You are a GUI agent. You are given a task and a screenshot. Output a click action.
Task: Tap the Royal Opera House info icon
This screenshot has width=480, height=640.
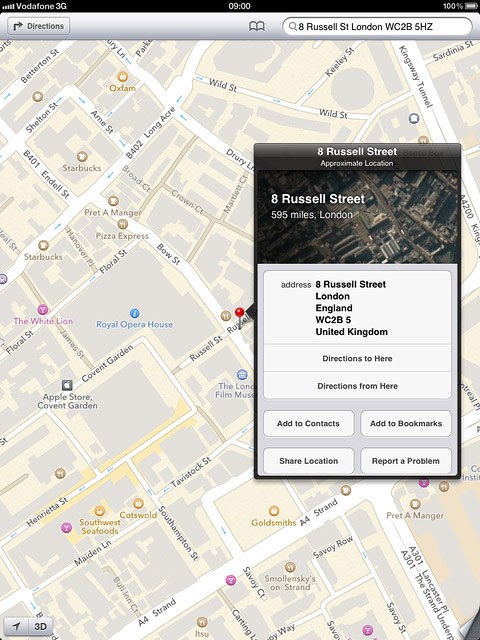click(x=134, y=313)
